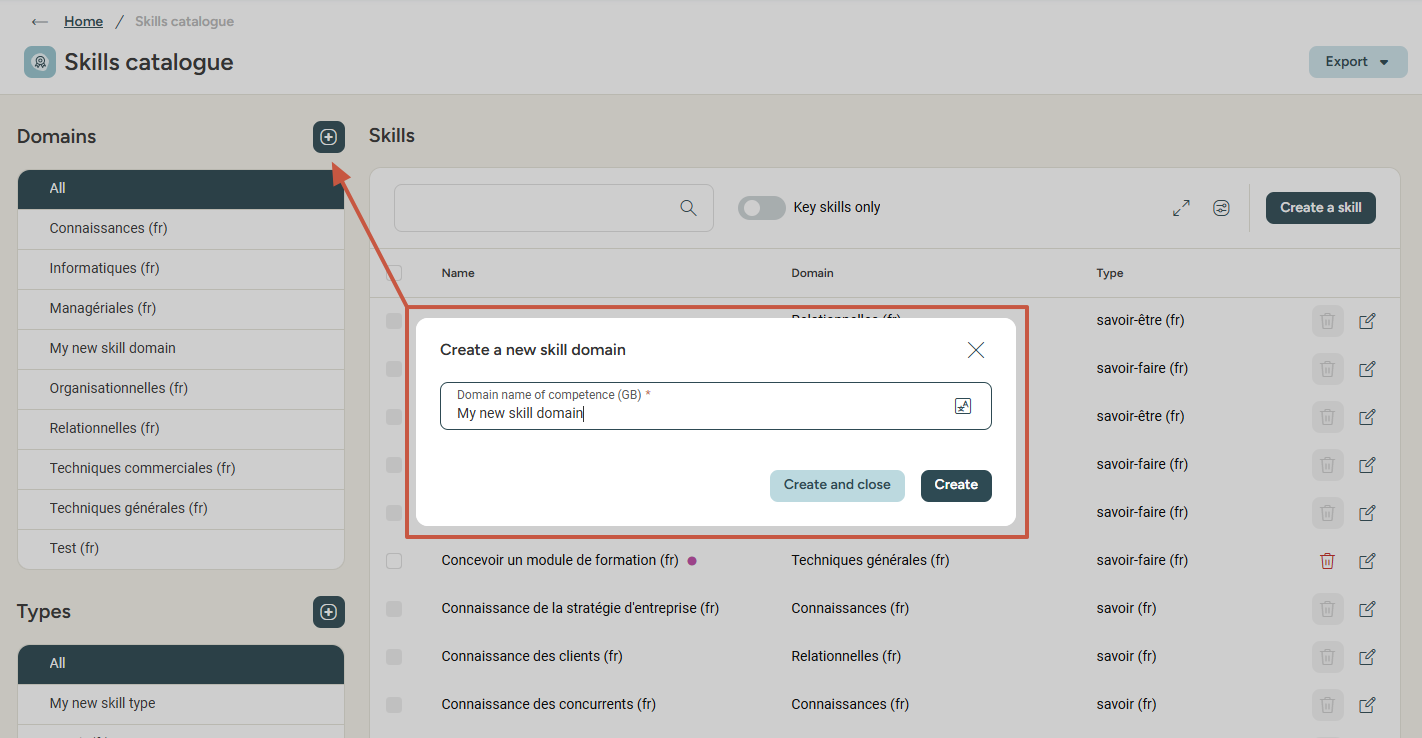Open the Export dropdown

coord(1357,62)
